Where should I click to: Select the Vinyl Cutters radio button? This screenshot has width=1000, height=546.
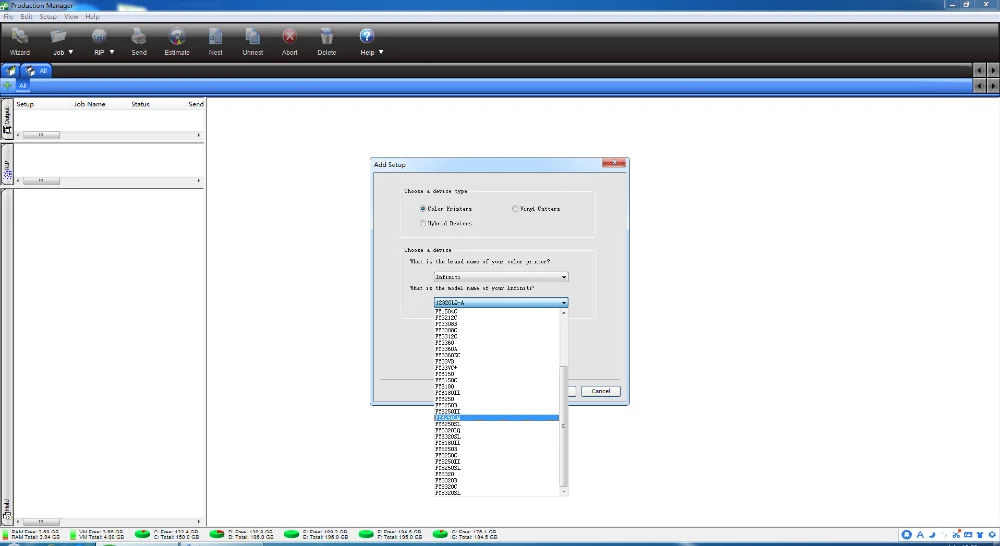[515, 209]
